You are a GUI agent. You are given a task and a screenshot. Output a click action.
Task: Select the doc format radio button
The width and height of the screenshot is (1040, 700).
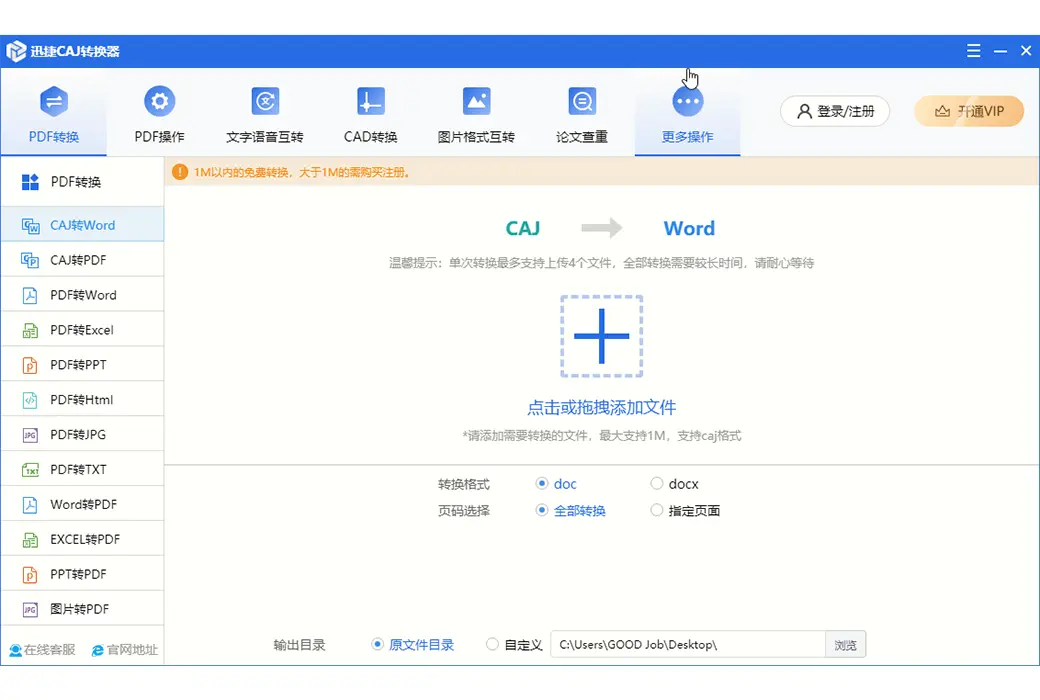(x=542, y=483)
